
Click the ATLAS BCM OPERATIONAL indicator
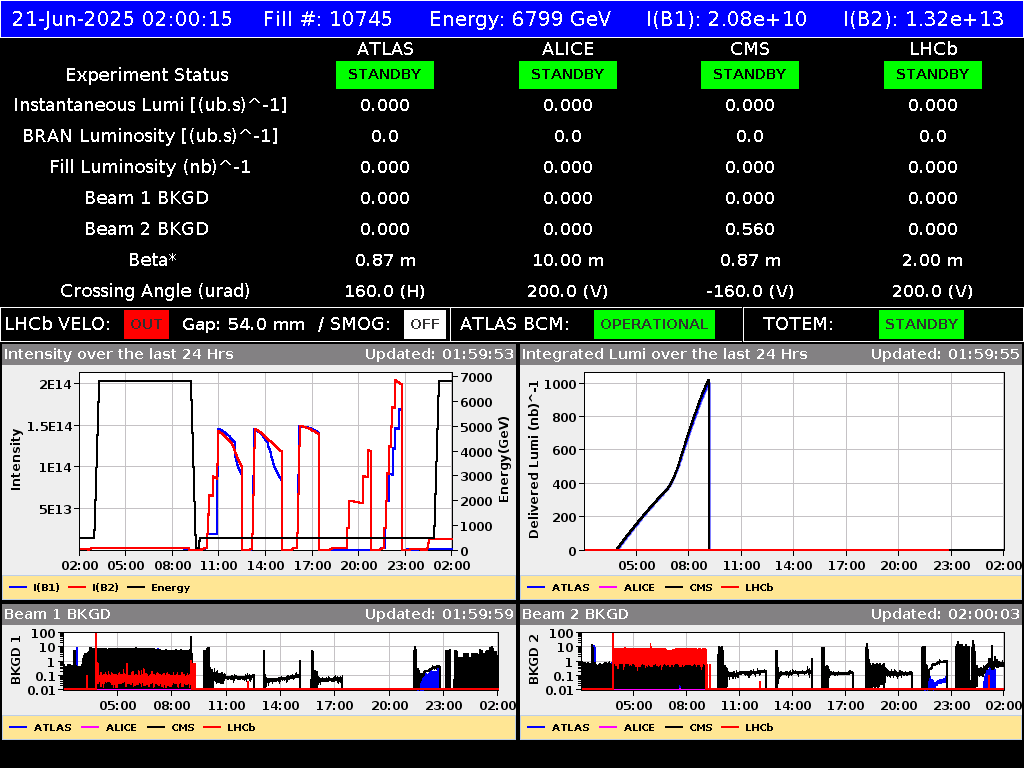654,325
